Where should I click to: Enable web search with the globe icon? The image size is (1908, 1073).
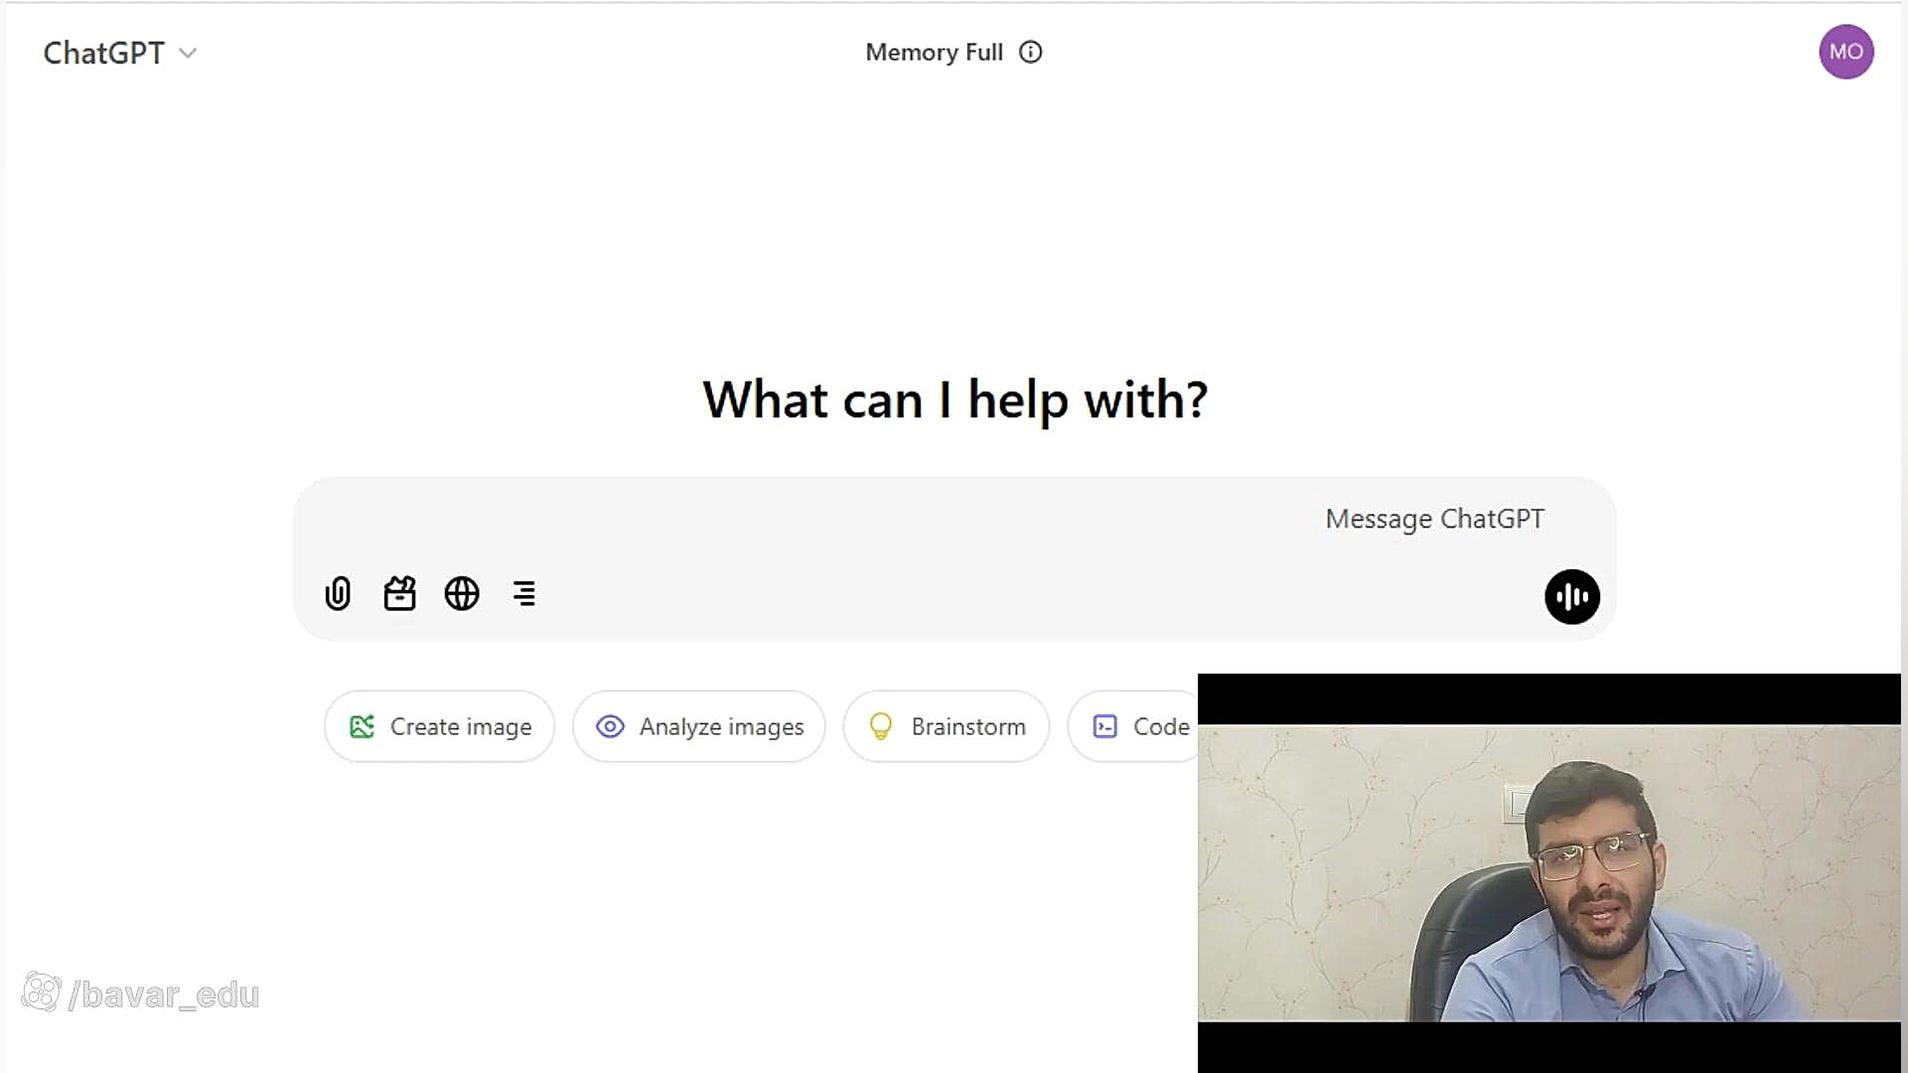click(462, 594)
